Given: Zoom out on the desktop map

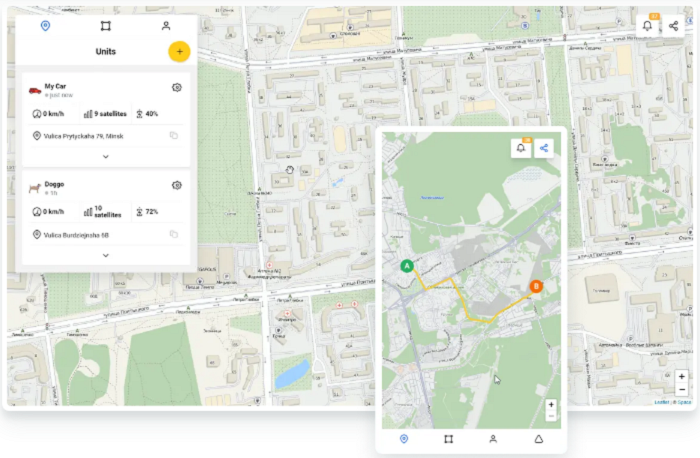Looking at the screenshot, I should [681, 389].
